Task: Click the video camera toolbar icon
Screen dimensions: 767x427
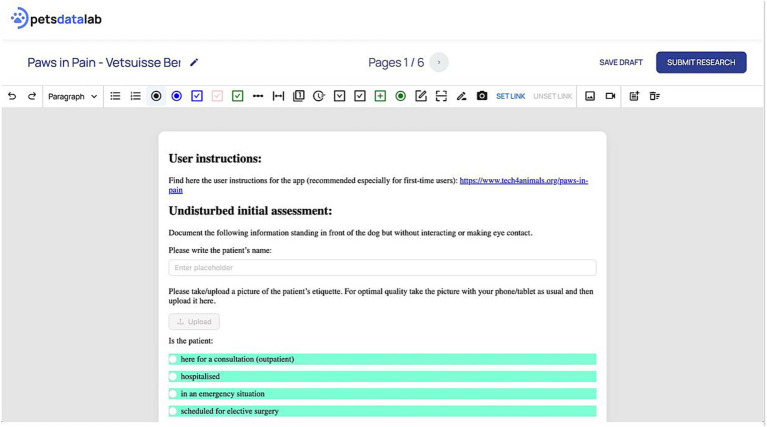Action: click(x=610, y=96)
